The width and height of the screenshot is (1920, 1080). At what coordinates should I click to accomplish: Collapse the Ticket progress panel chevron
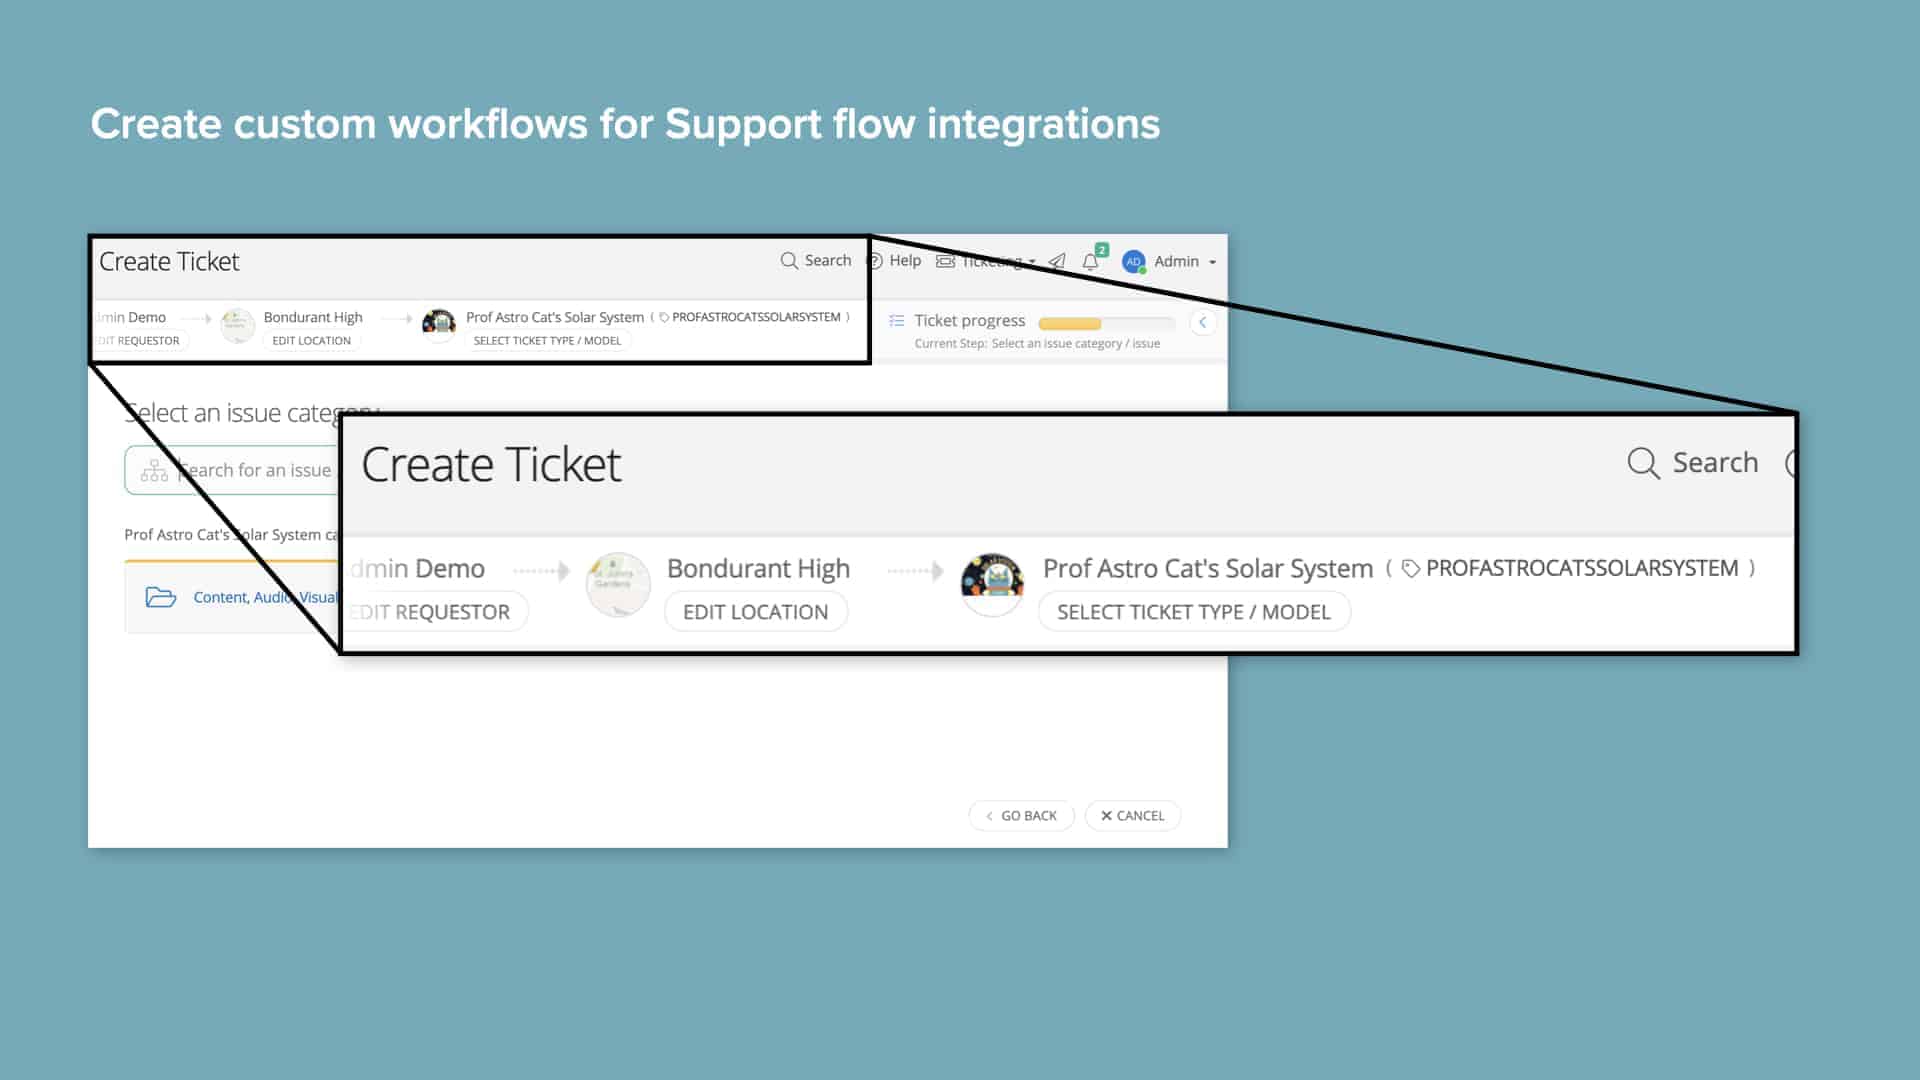(x=1203, y=322)
